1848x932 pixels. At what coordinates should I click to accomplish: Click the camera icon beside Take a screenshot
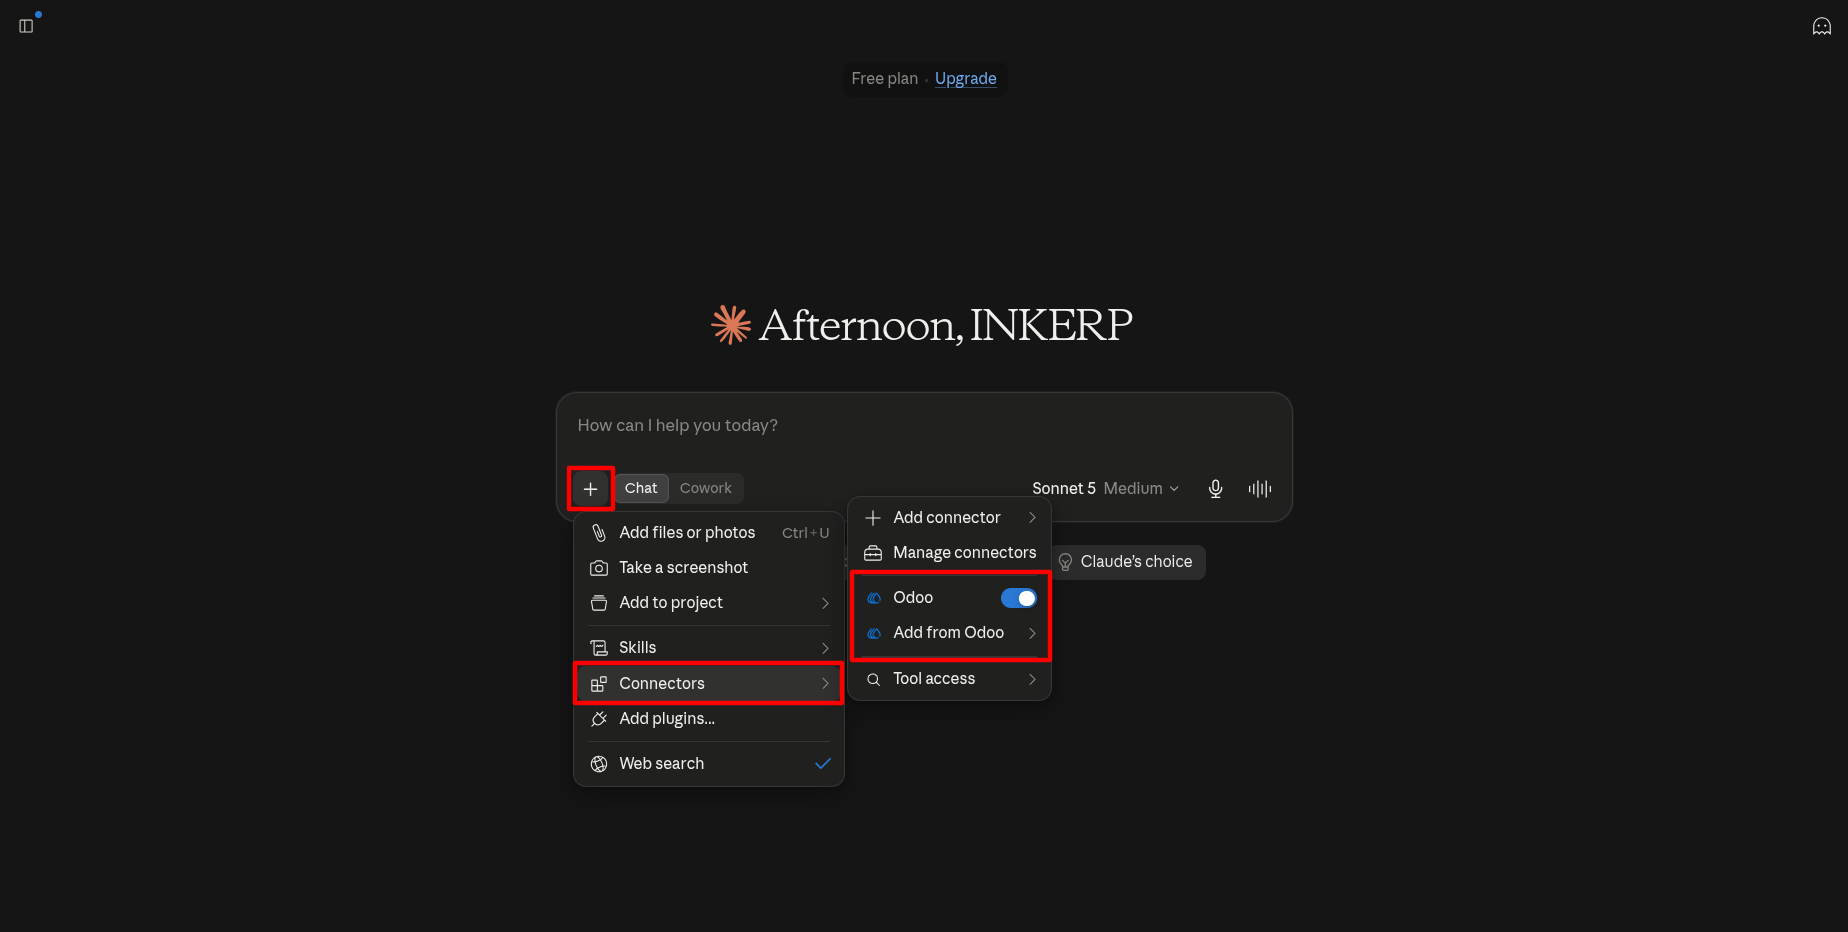tap(599, 568)
